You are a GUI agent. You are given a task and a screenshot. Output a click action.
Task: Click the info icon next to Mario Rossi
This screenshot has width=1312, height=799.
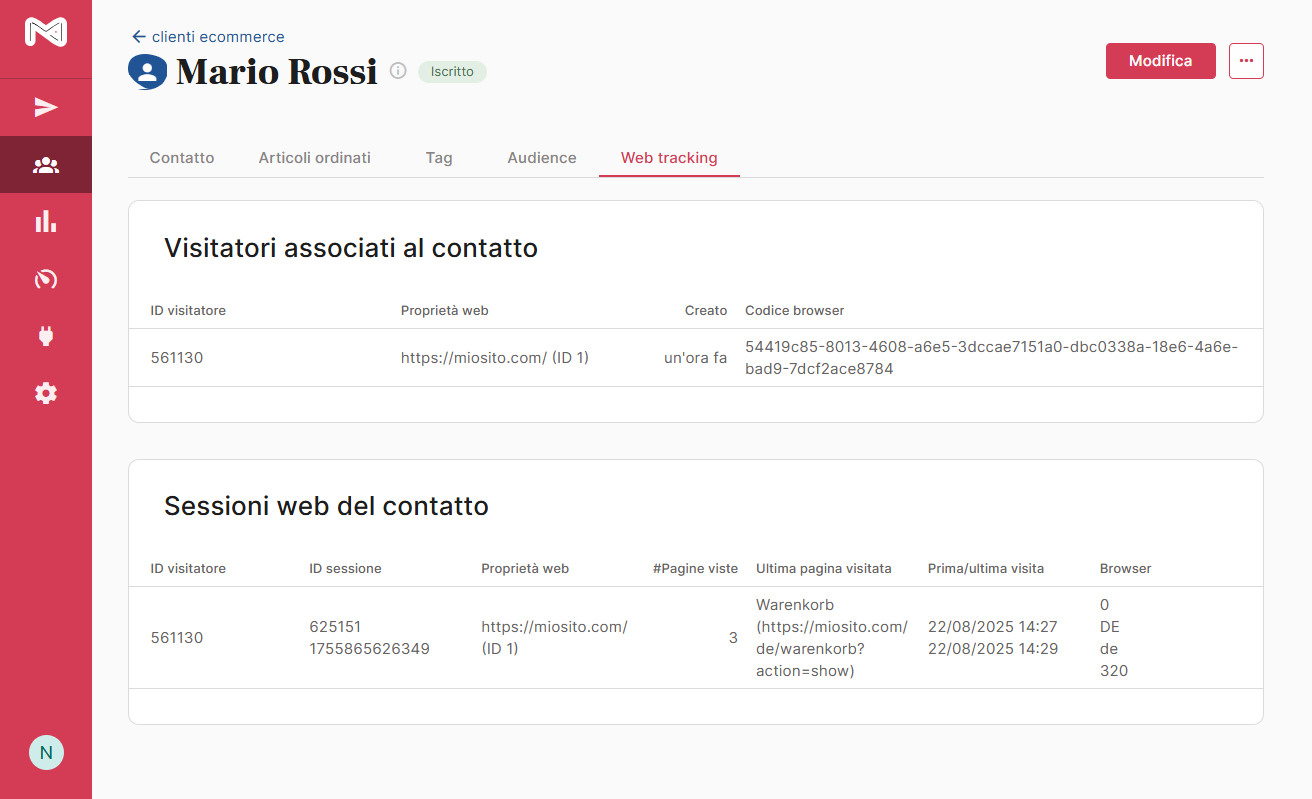398,71
